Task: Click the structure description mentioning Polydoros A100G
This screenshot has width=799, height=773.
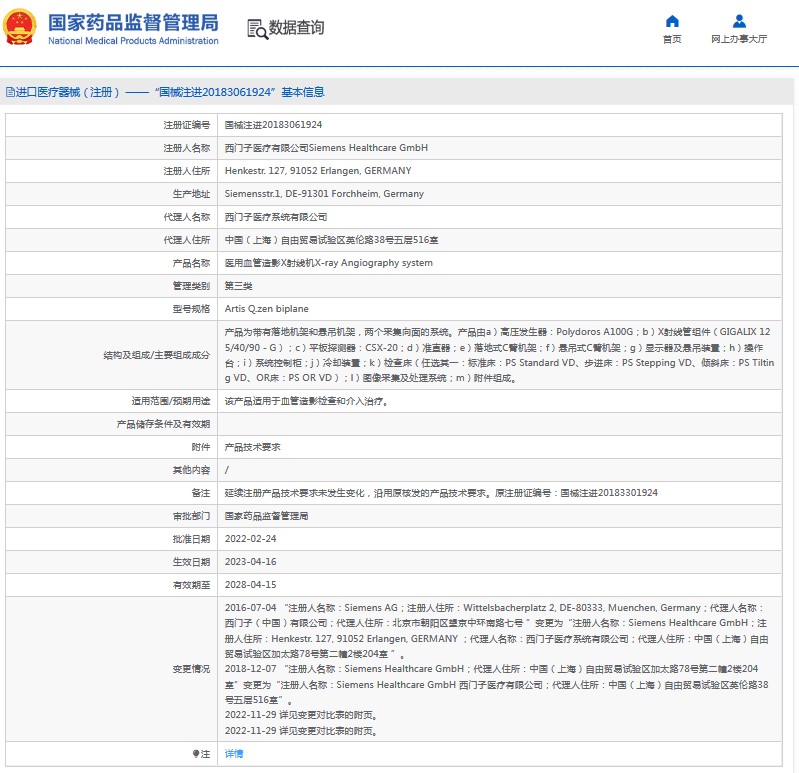Action: 499,355
